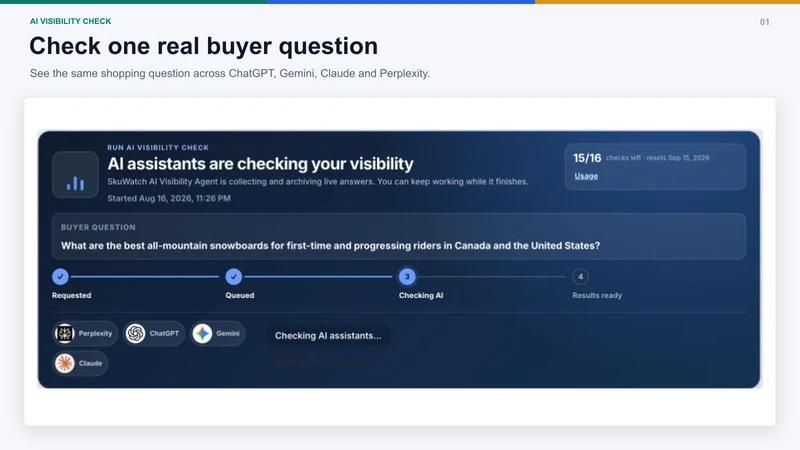Viewport: 800px width, 450px height.
Task: Select the Requested step checkmark
Action: click(x=60, y=277)
